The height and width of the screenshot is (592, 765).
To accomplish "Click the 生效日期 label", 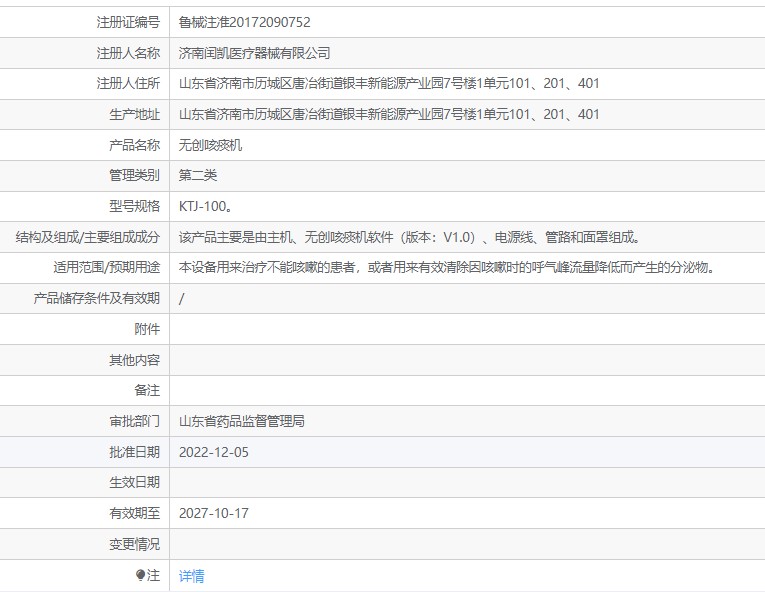I will (135, 482).
